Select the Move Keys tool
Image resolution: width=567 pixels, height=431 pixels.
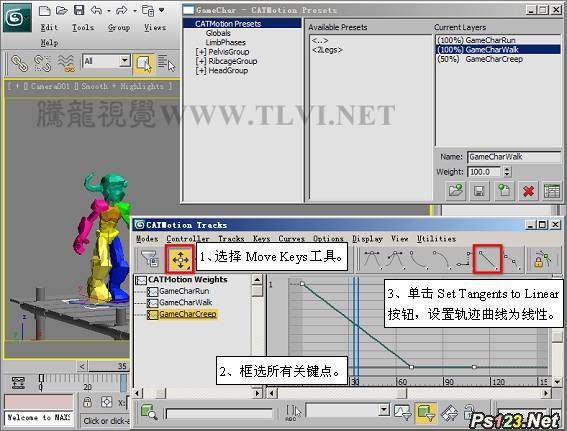point(180,259)
